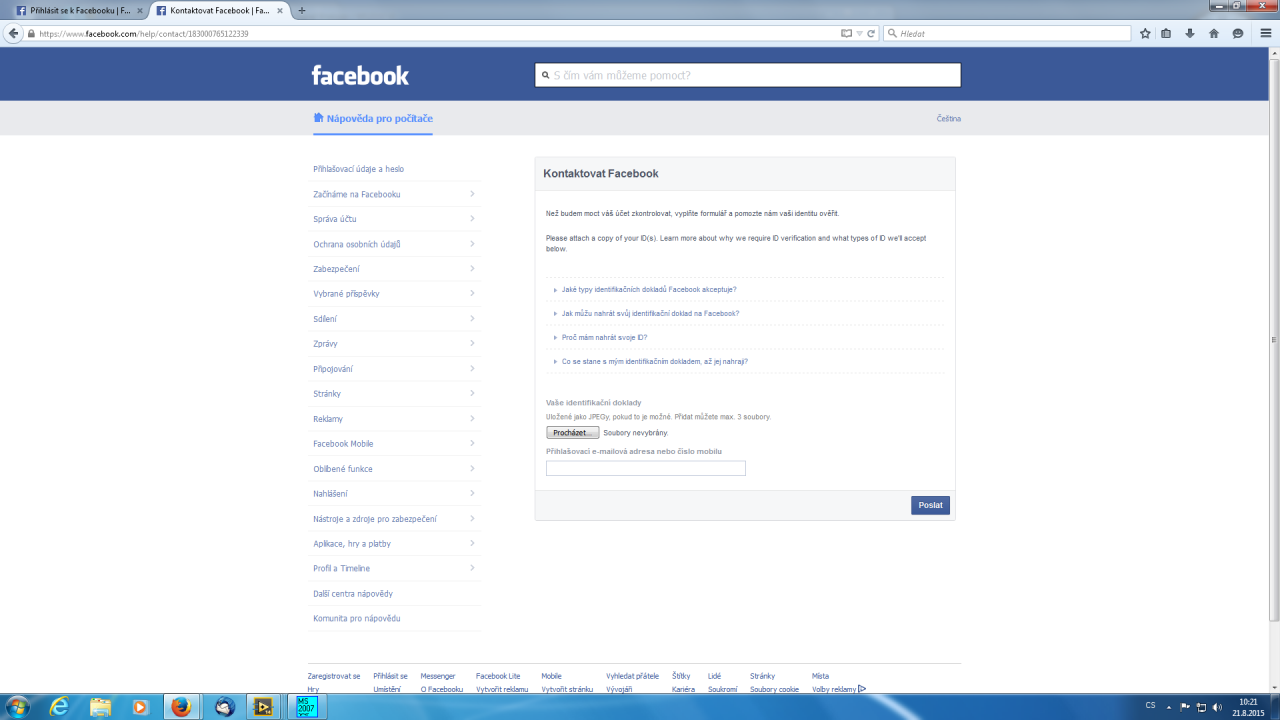1280x720 pixels.
Task: Open Windows Explorer folder in taskbar
Action: (100, 706)
